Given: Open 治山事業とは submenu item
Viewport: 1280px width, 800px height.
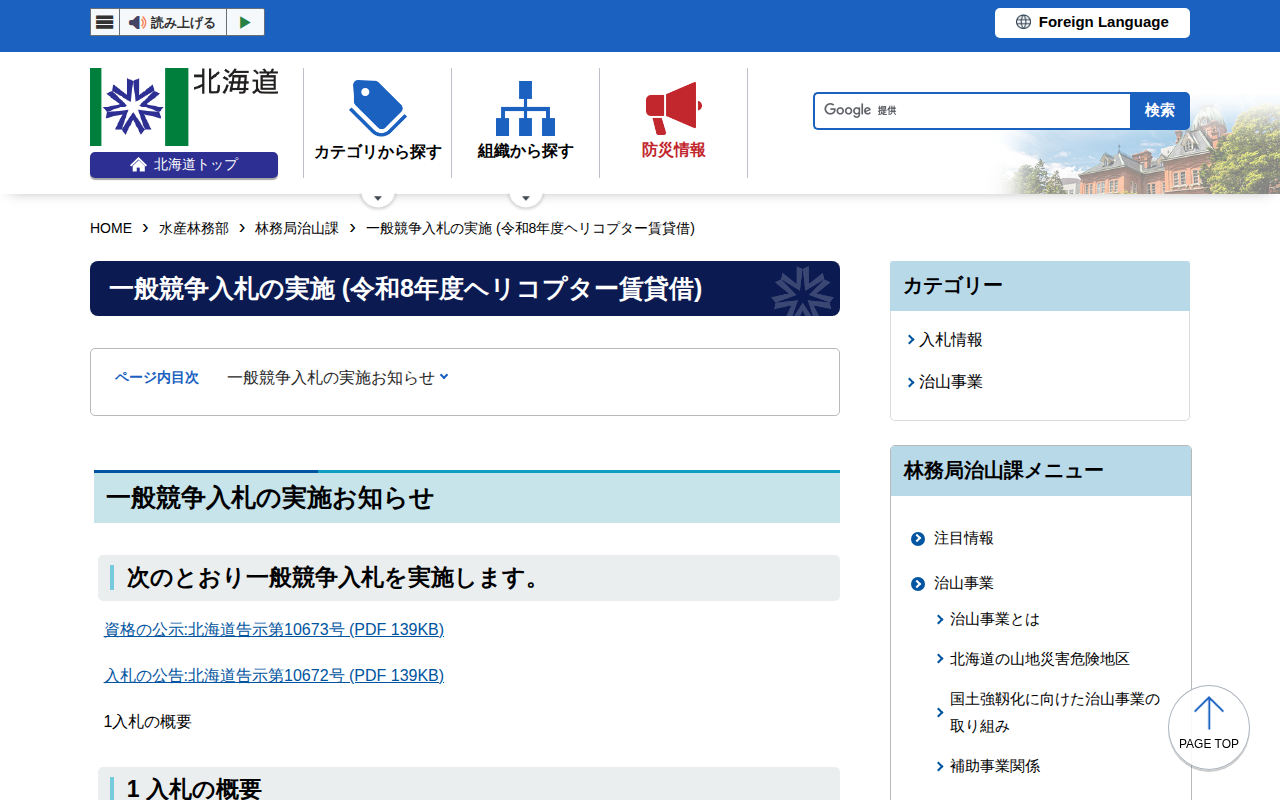Looking at the screenshot, I should (x=995, y=619).
